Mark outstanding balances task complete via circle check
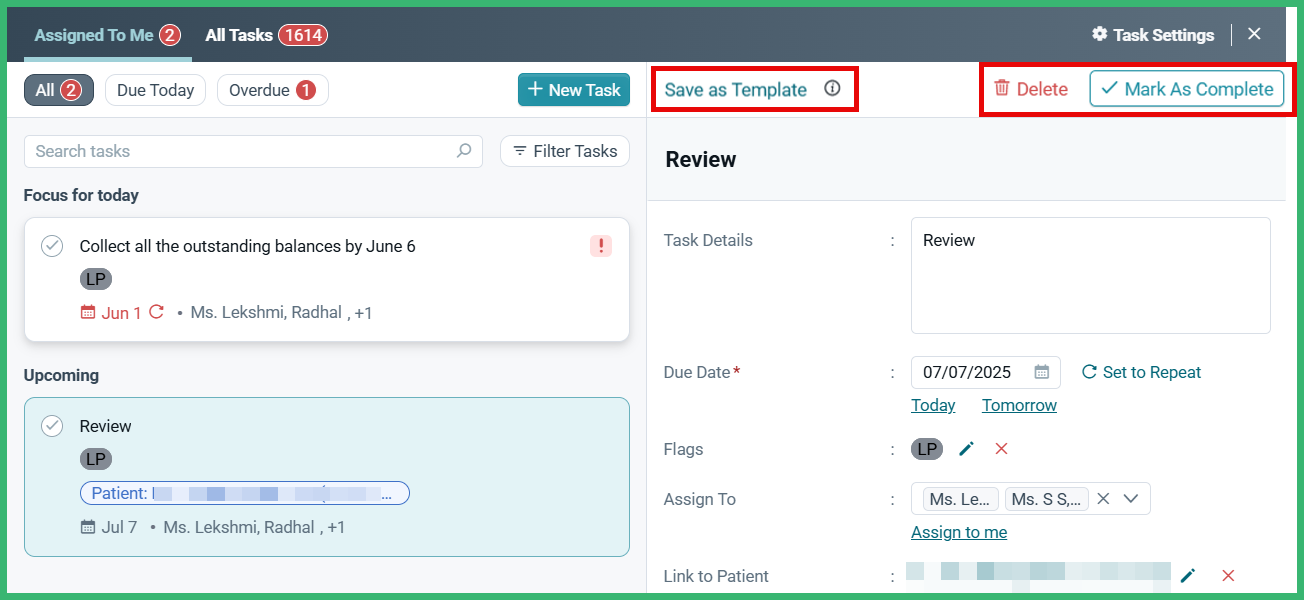This screenshot has width=1304, height=600. click(52, 246)
